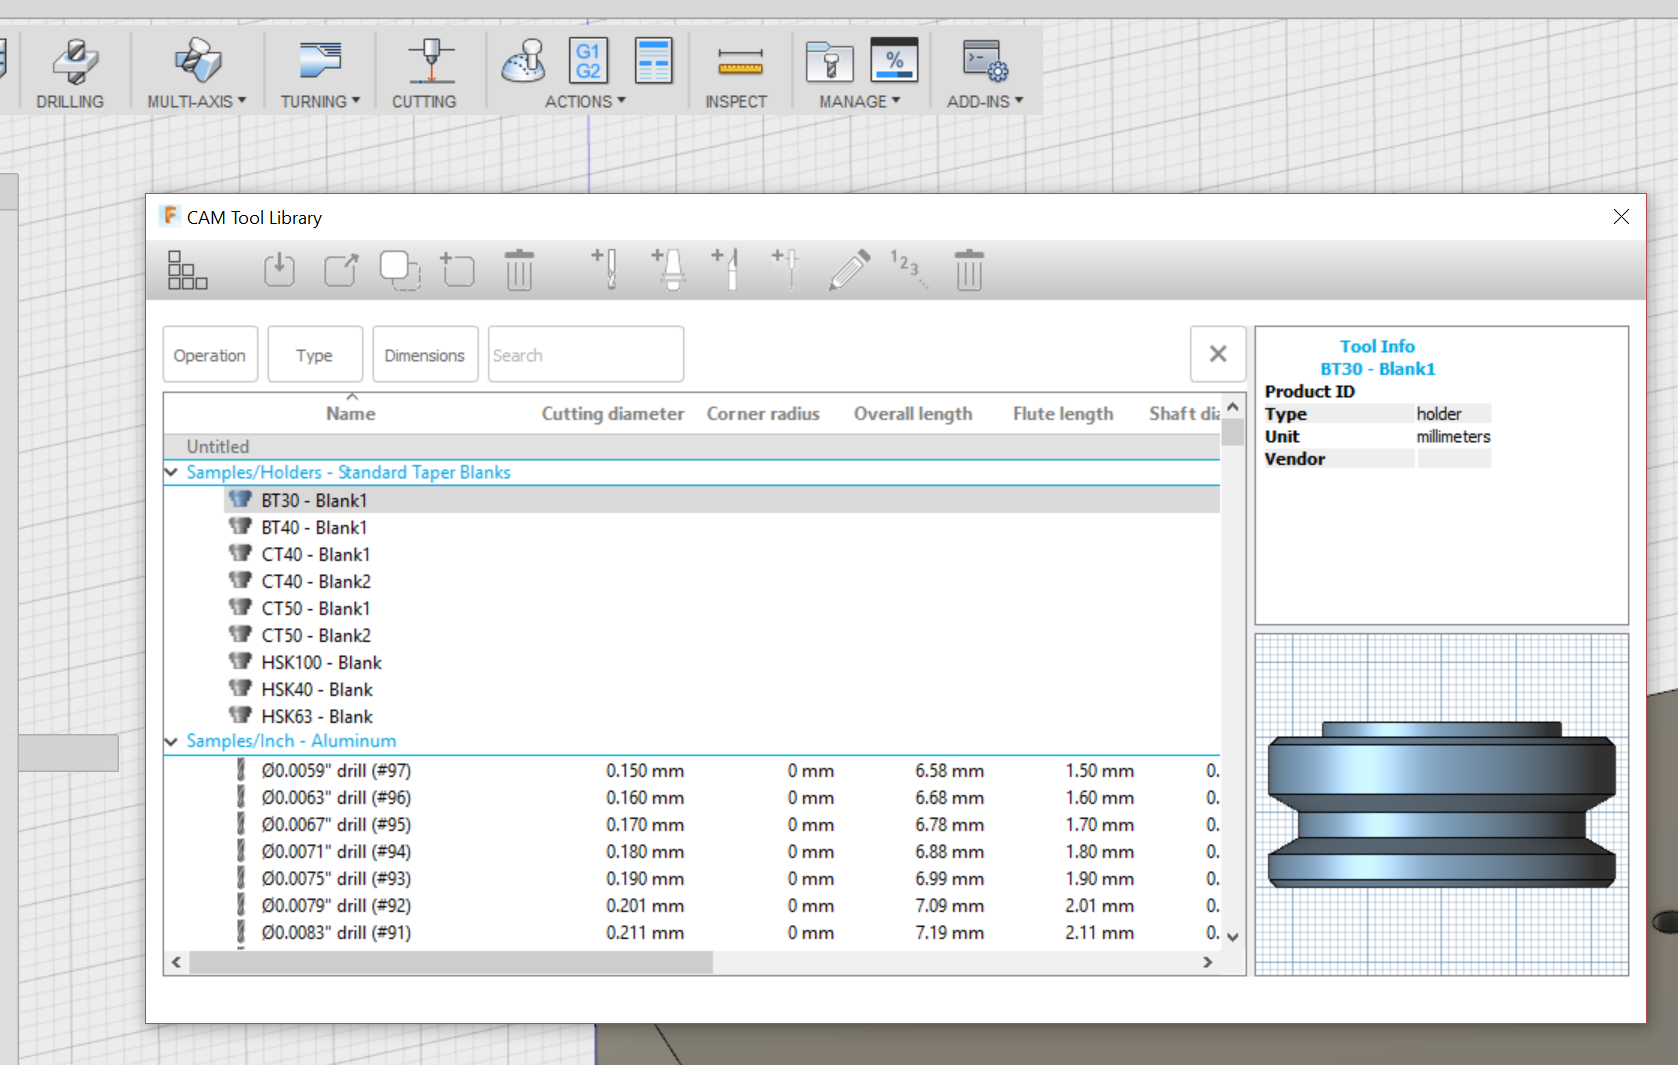Click the Tool Library icon above MANAGE

(829, 61)
